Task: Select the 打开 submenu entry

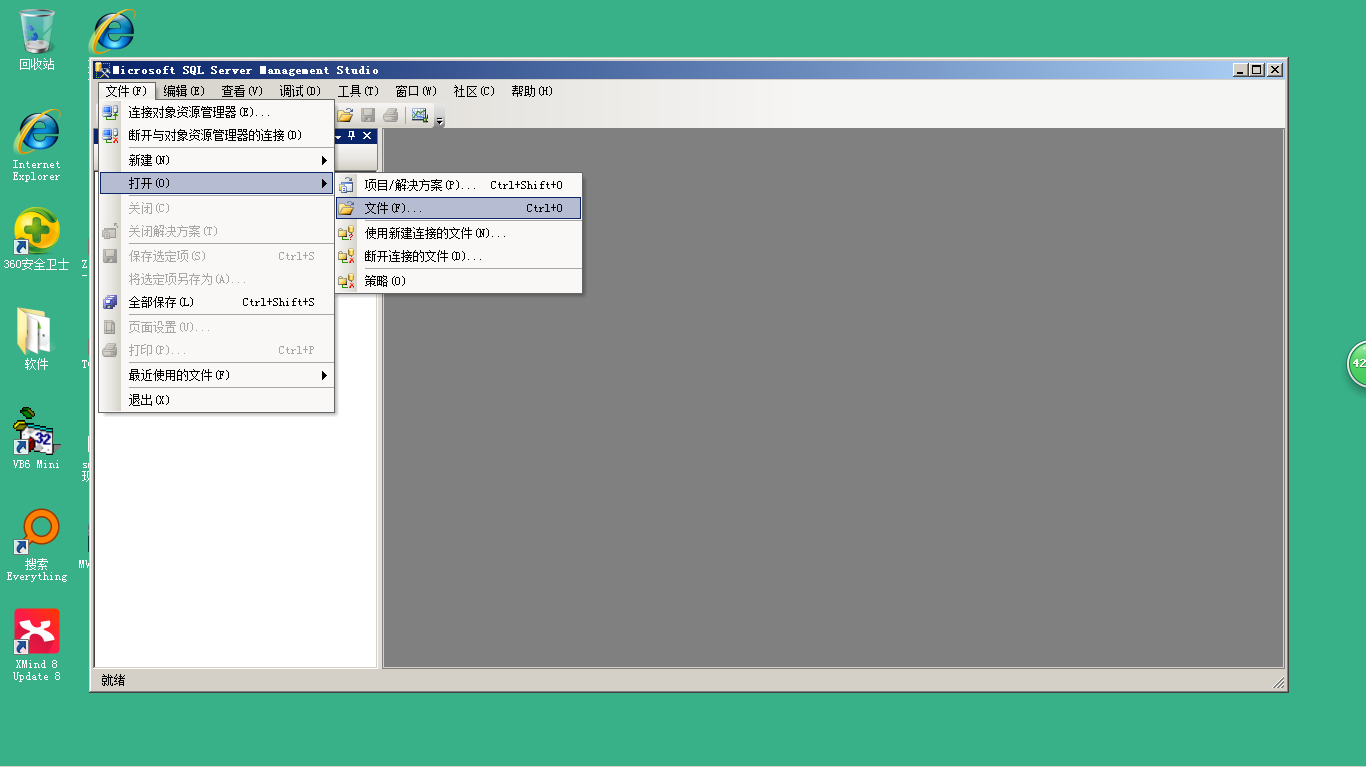Action: 217,184
